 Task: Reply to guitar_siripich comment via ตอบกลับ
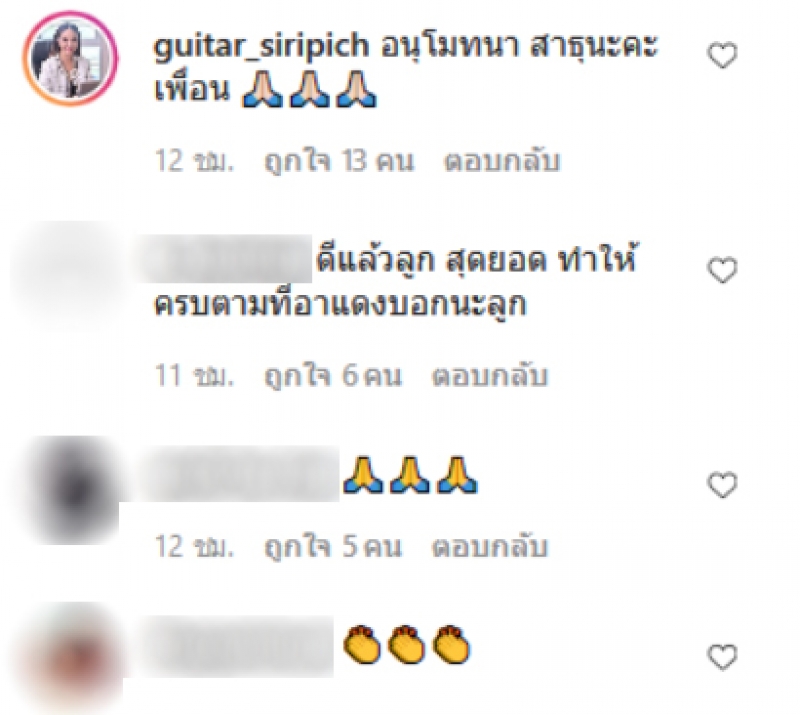pos(502,161)
